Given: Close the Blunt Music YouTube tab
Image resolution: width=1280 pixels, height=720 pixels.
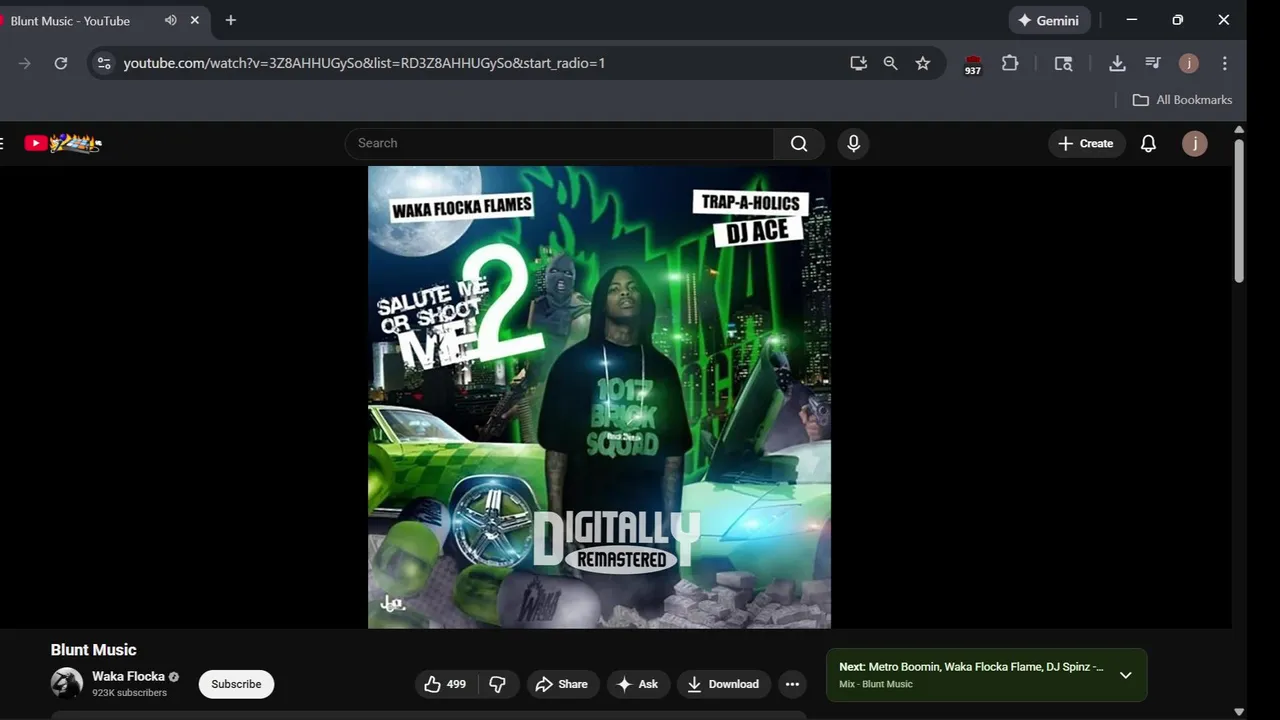Looking at the screenshot, I should click(x=195, y=20).
